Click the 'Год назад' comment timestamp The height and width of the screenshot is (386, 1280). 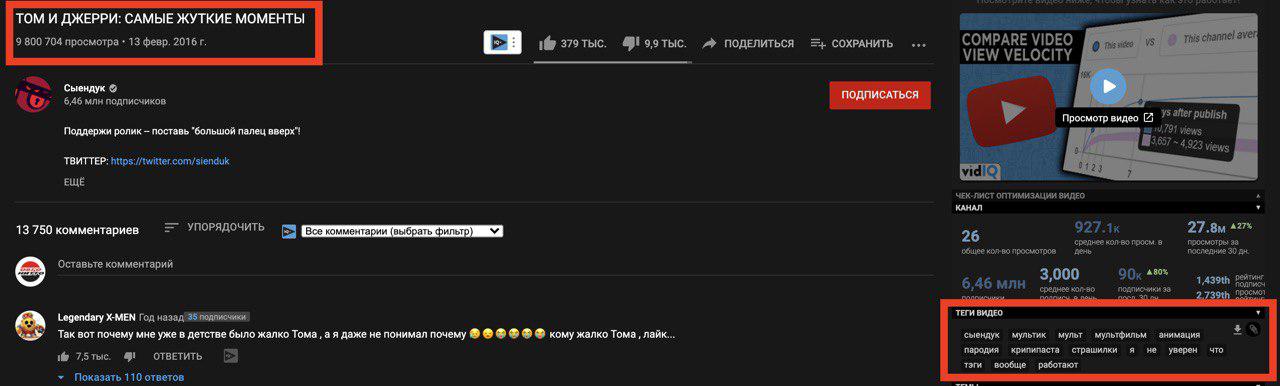tap(161, 317)
